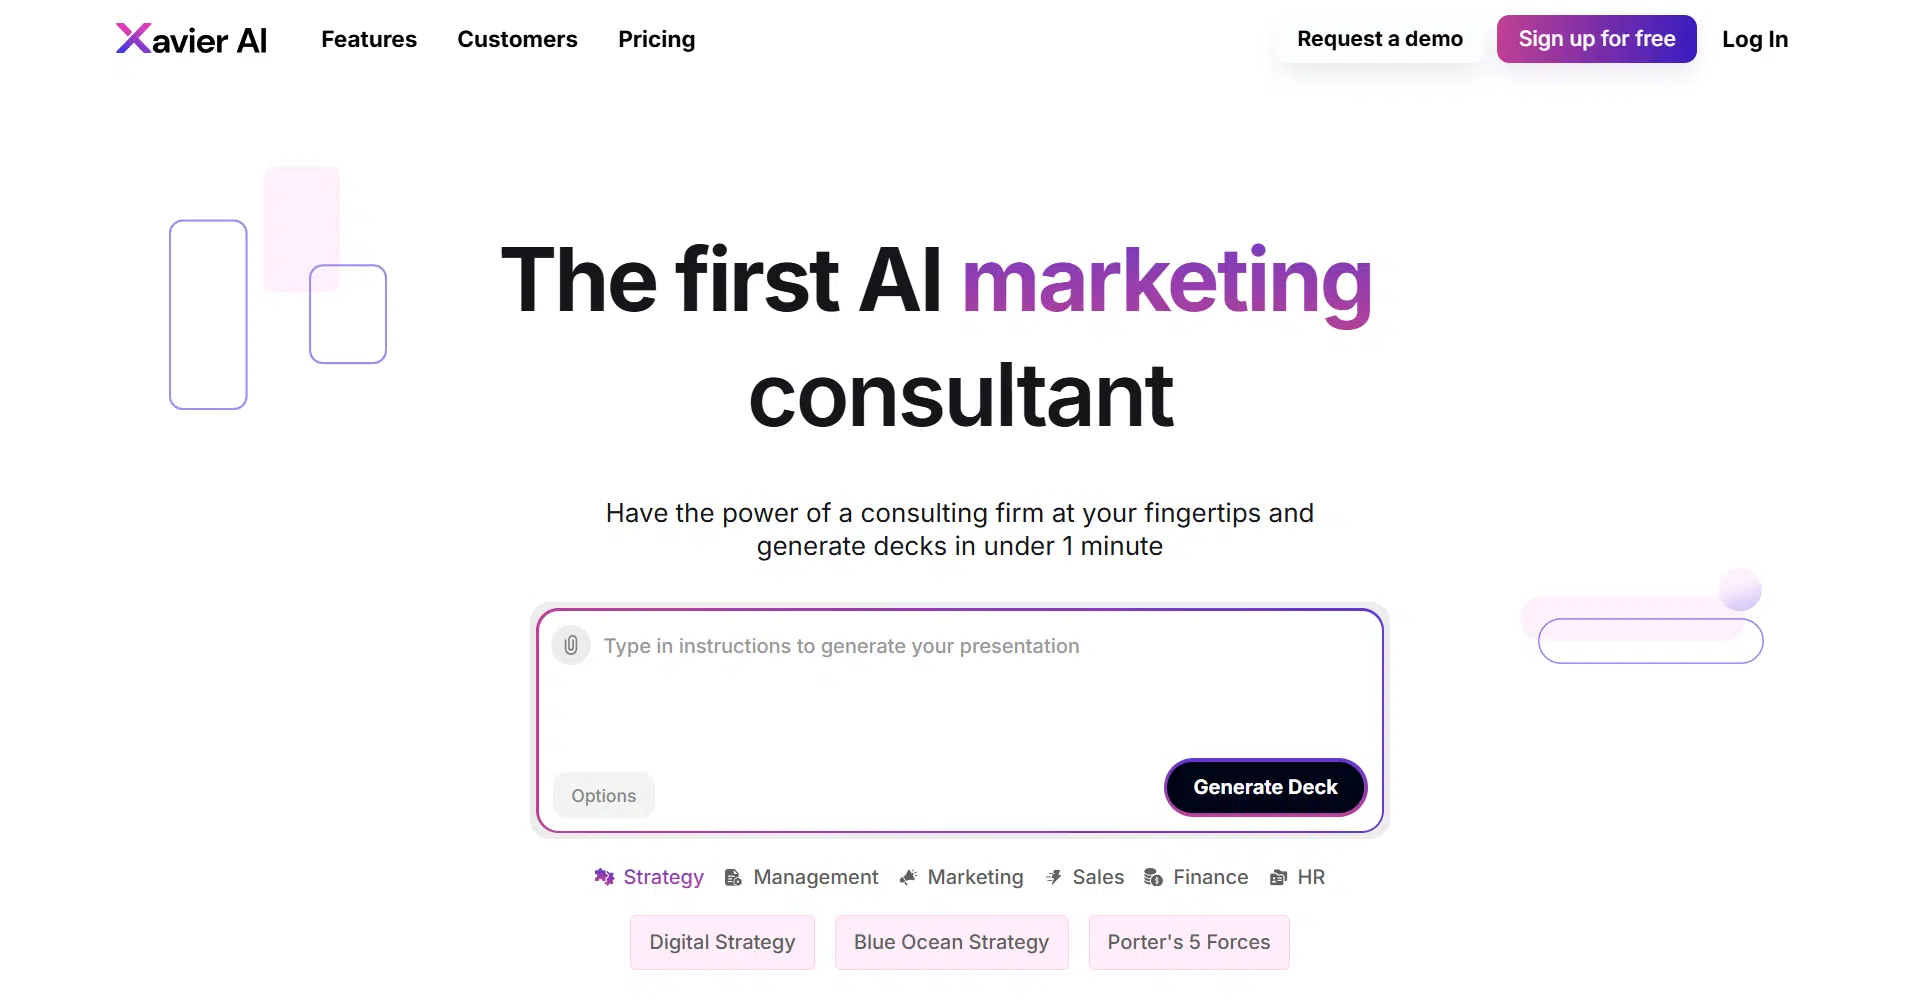
Task: Open the Log In link
Action: [1754, 39]
